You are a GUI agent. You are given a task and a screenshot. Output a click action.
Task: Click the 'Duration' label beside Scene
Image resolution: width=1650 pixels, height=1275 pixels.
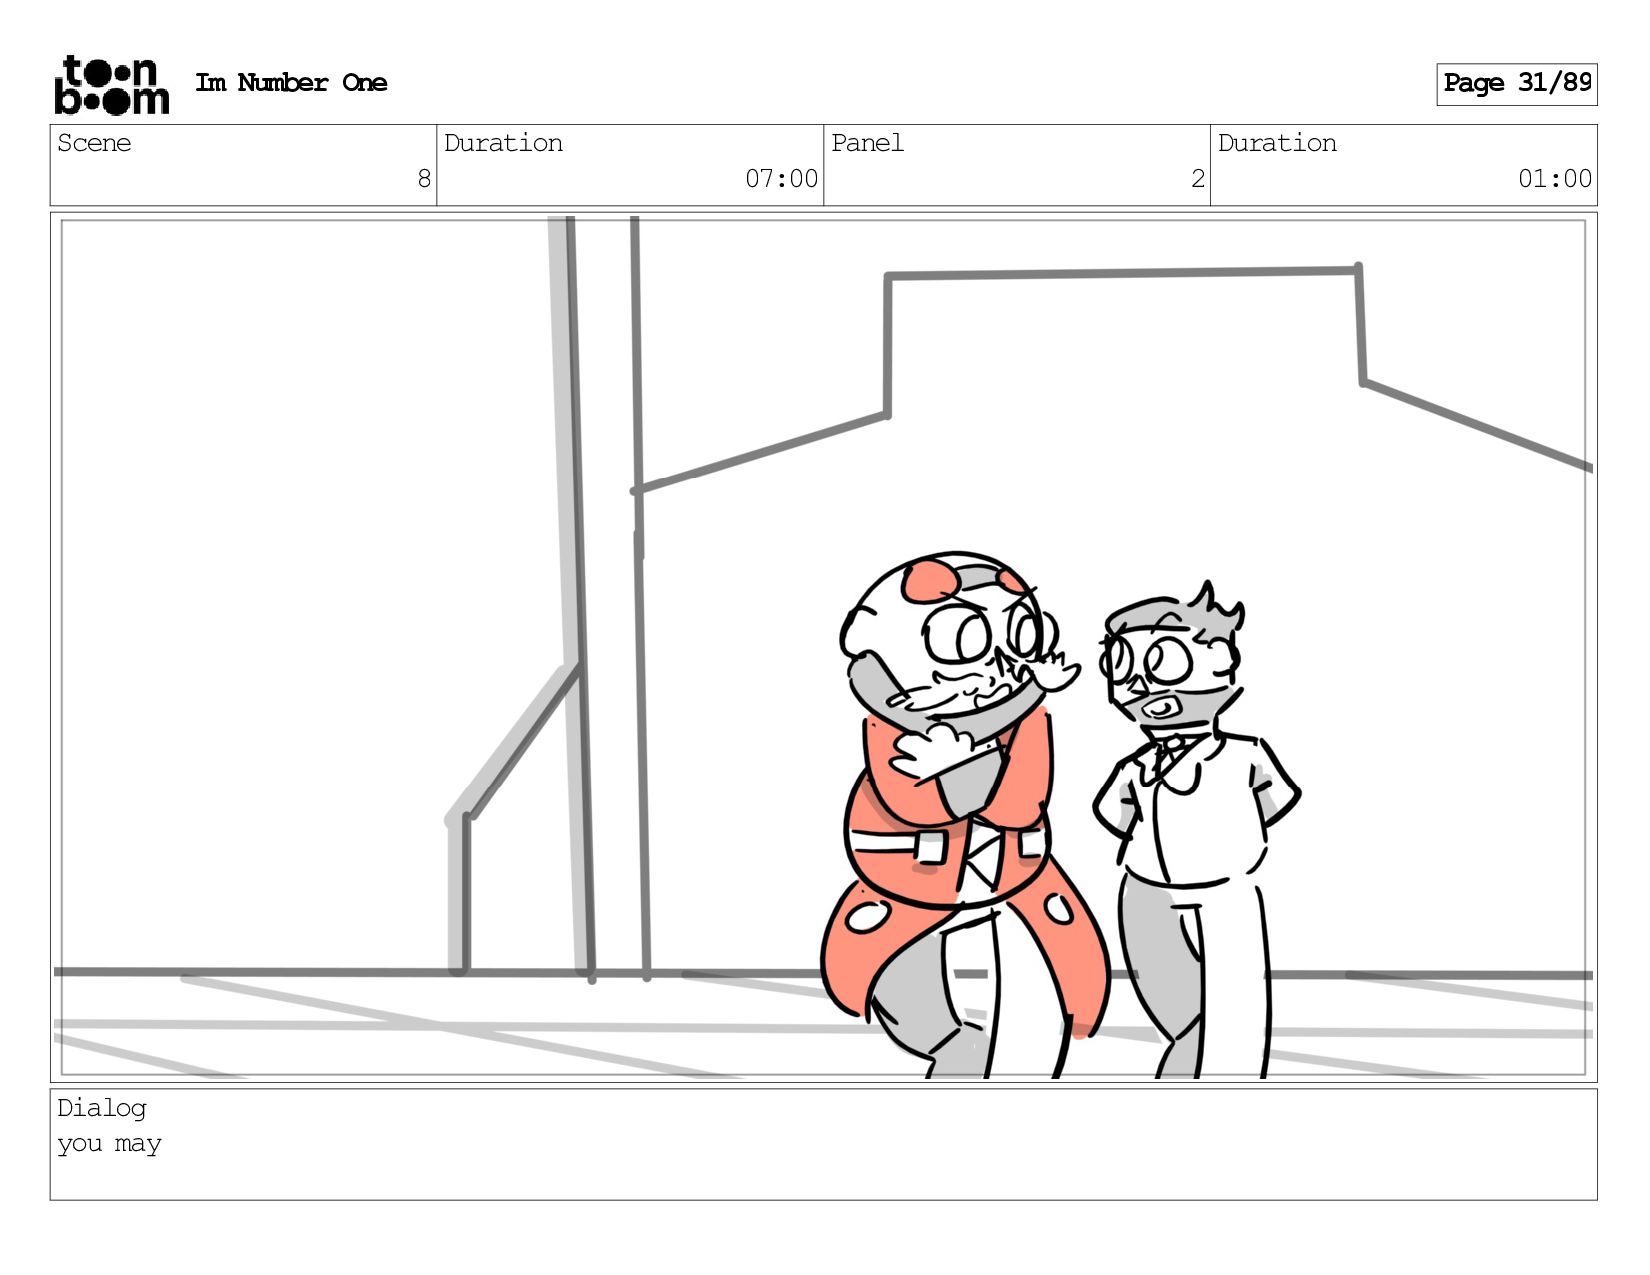(503, 143)
